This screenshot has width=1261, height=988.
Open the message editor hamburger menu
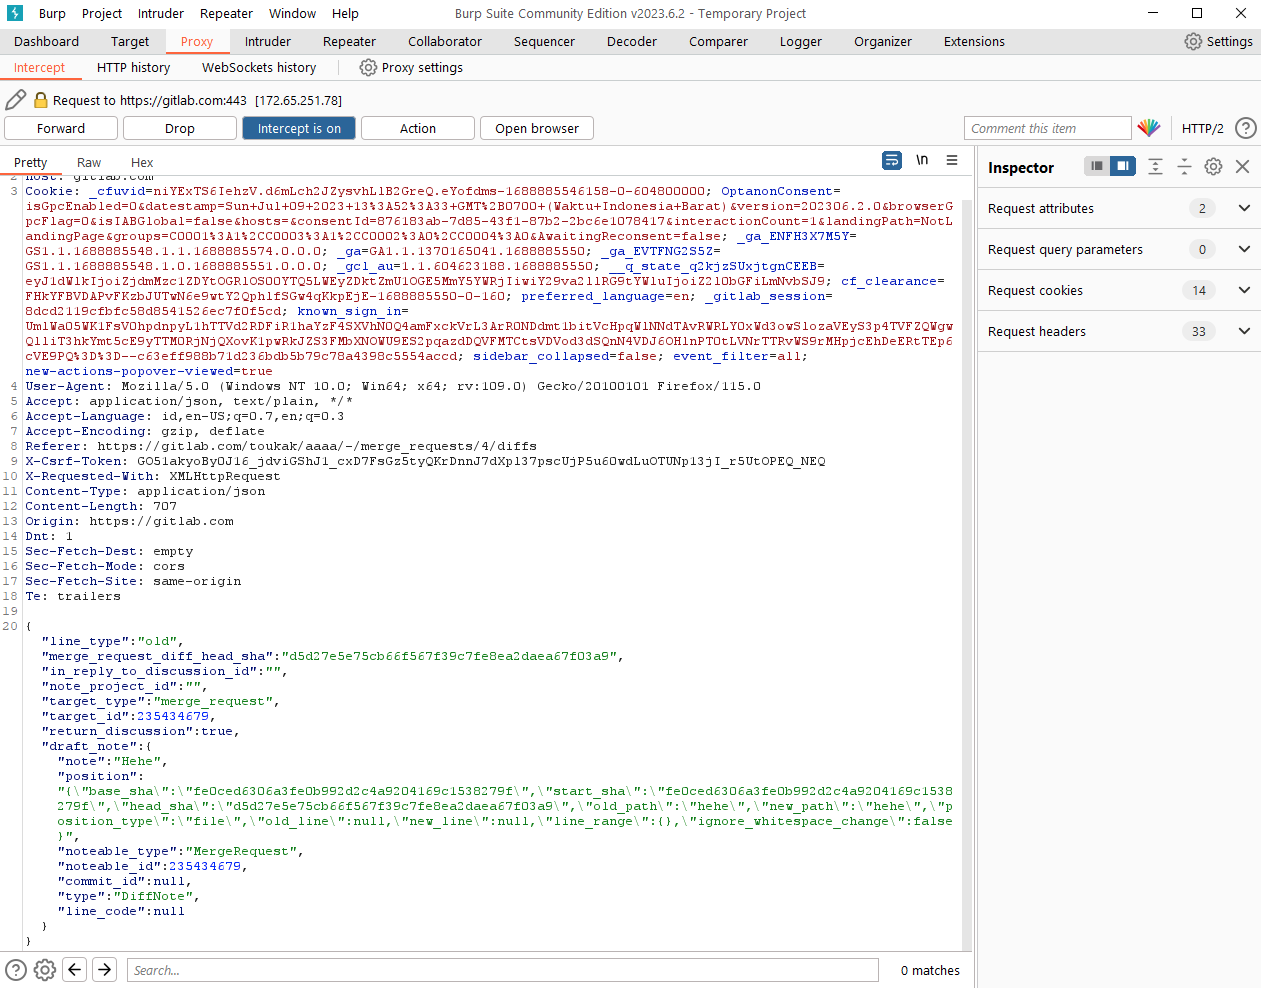pos(952,160)
